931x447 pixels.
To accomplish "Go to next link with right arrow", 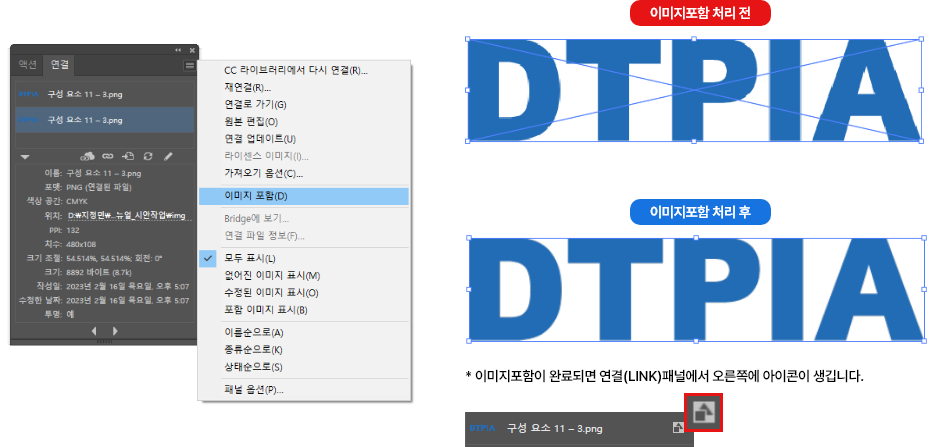I will point(115,331).
